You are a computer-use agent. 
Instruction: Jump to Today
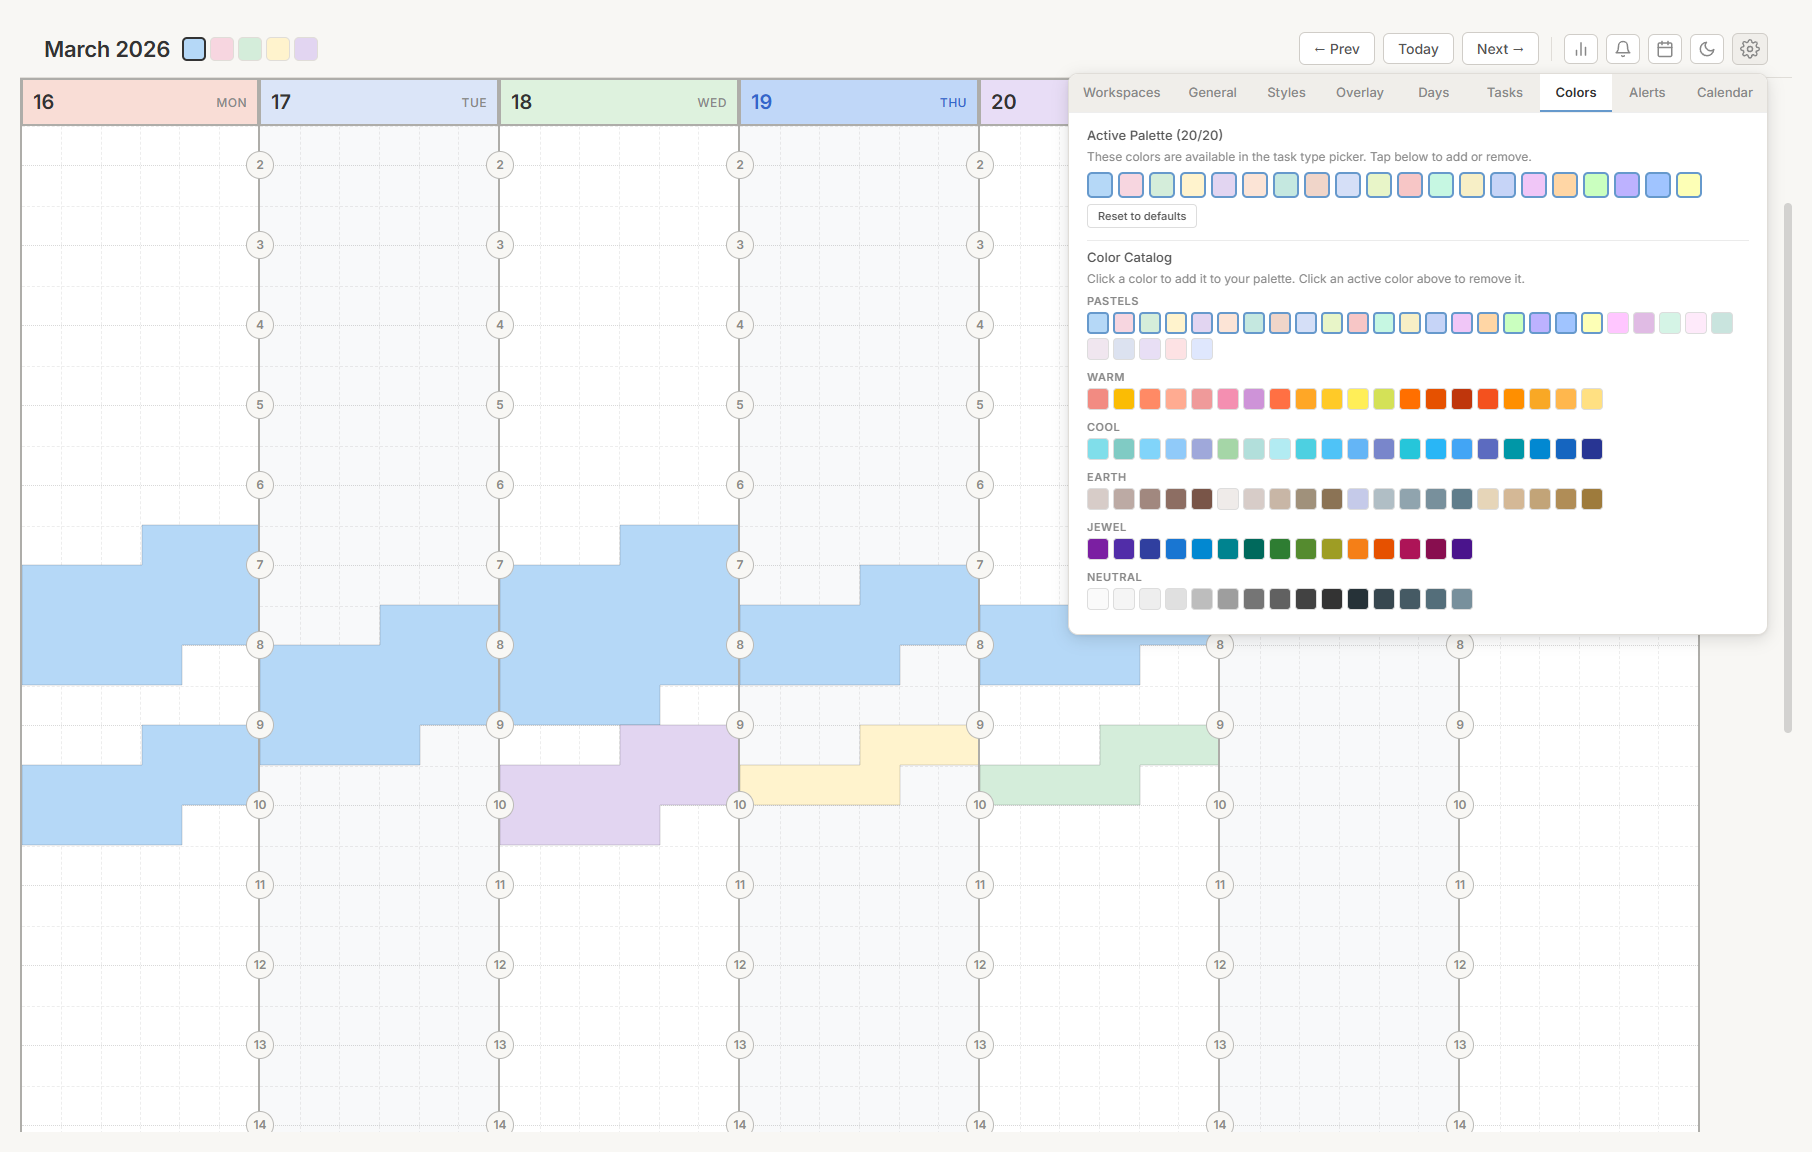click(1417, 49)
